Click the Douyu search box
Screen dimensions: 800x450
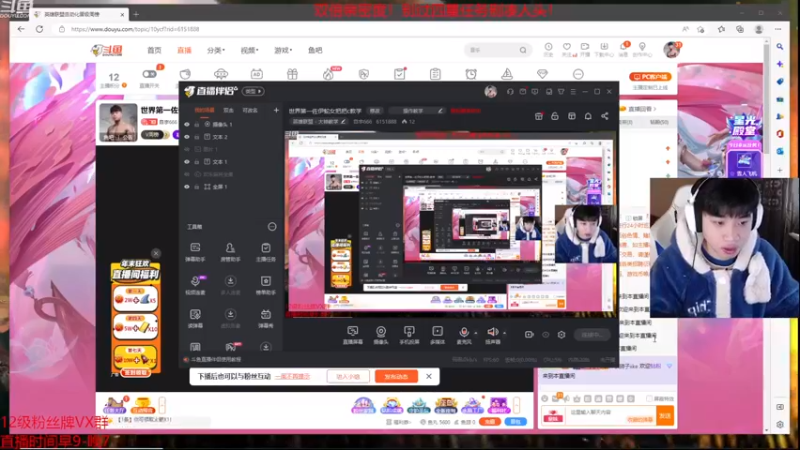pyautogui.click(x=497, y=50)
